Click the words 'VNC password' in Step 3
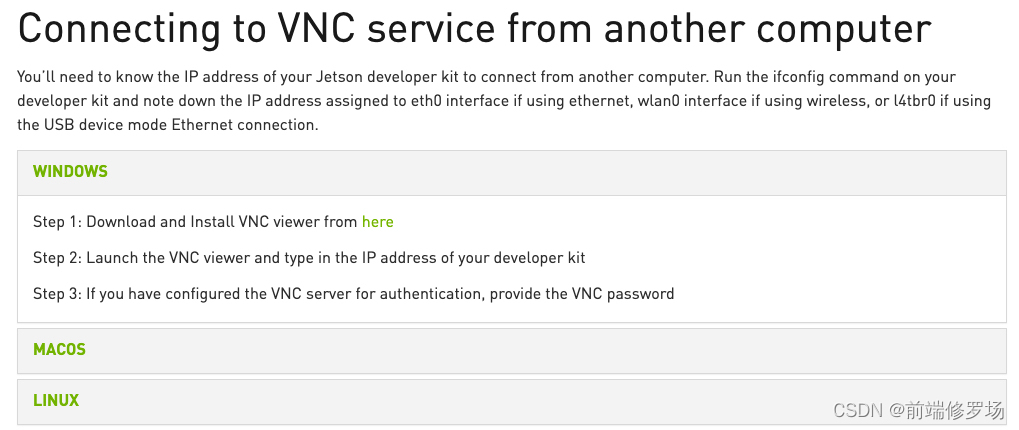 point(623,294)
